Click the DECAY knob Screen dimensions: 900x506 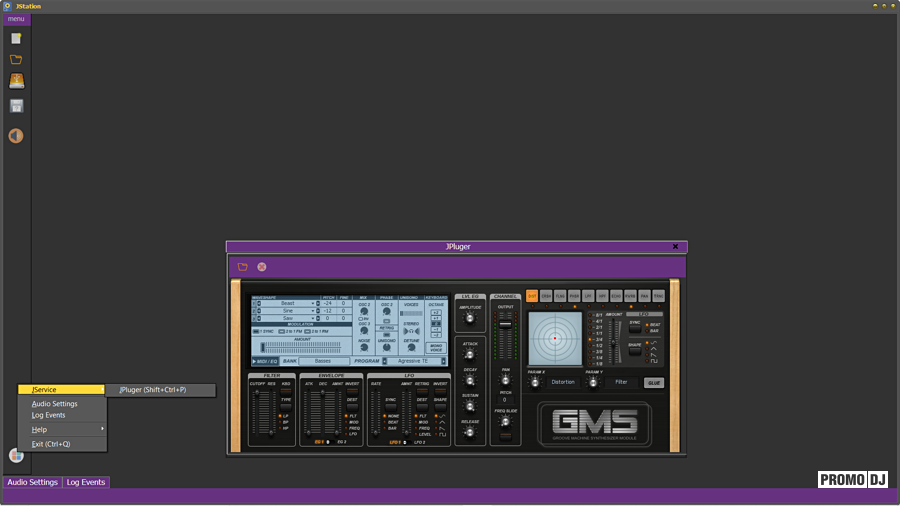(x=470, y=380)
